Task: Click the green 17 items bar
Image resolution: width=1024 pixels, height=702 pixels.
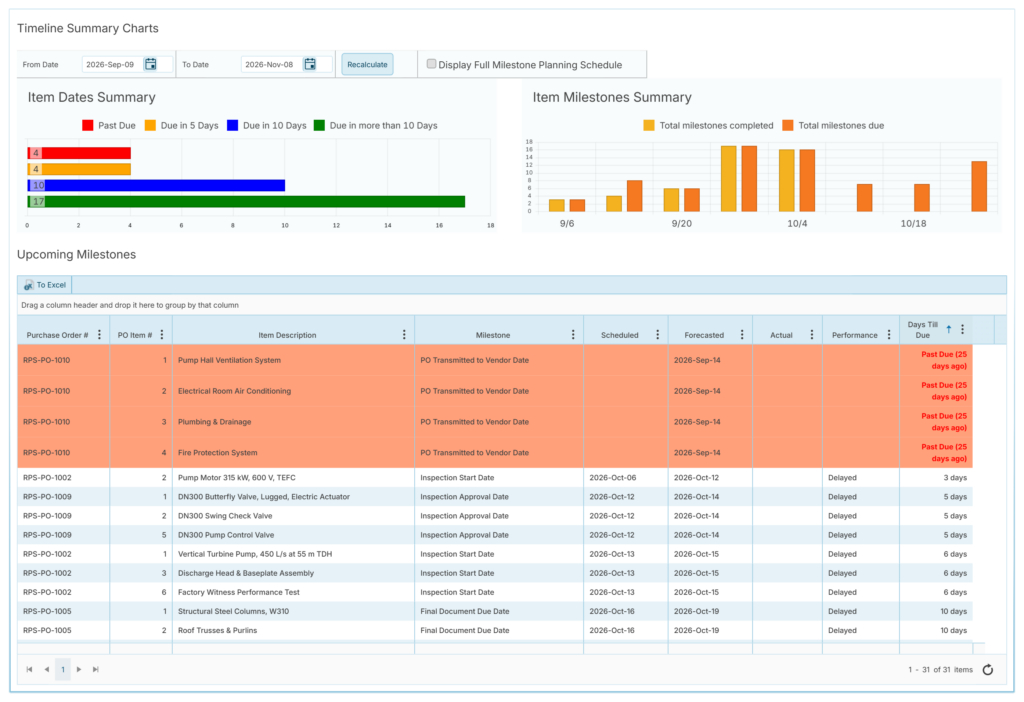Action: (246, 202)
